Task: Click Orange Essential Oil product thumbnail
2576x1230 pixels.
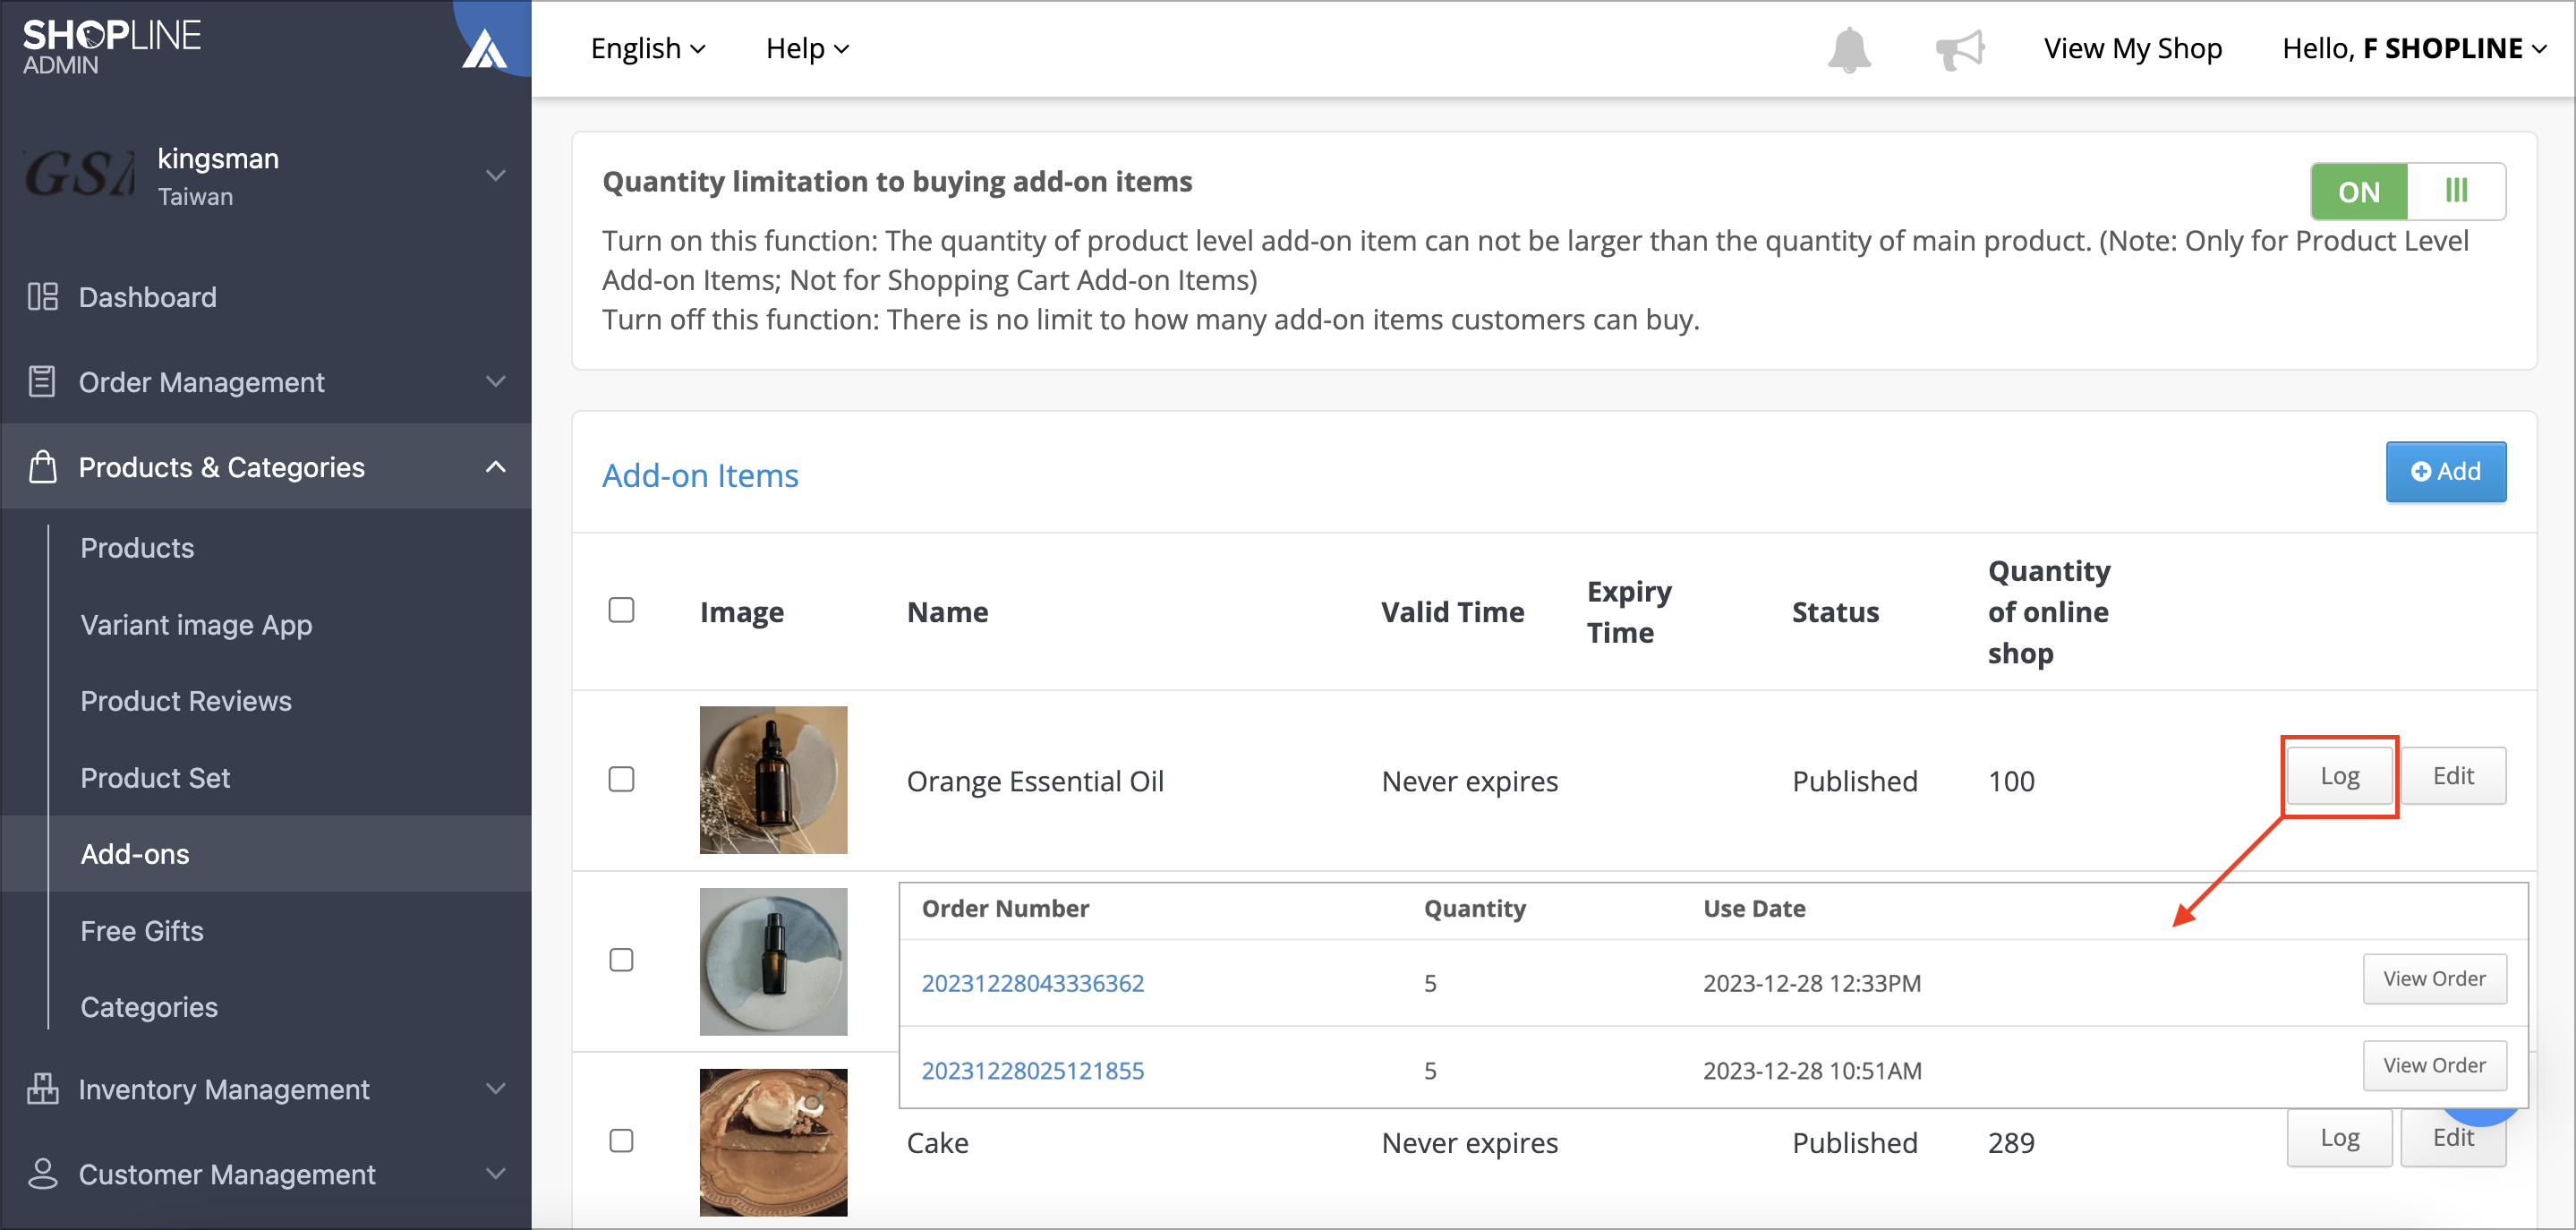Action: coord(773,780)
